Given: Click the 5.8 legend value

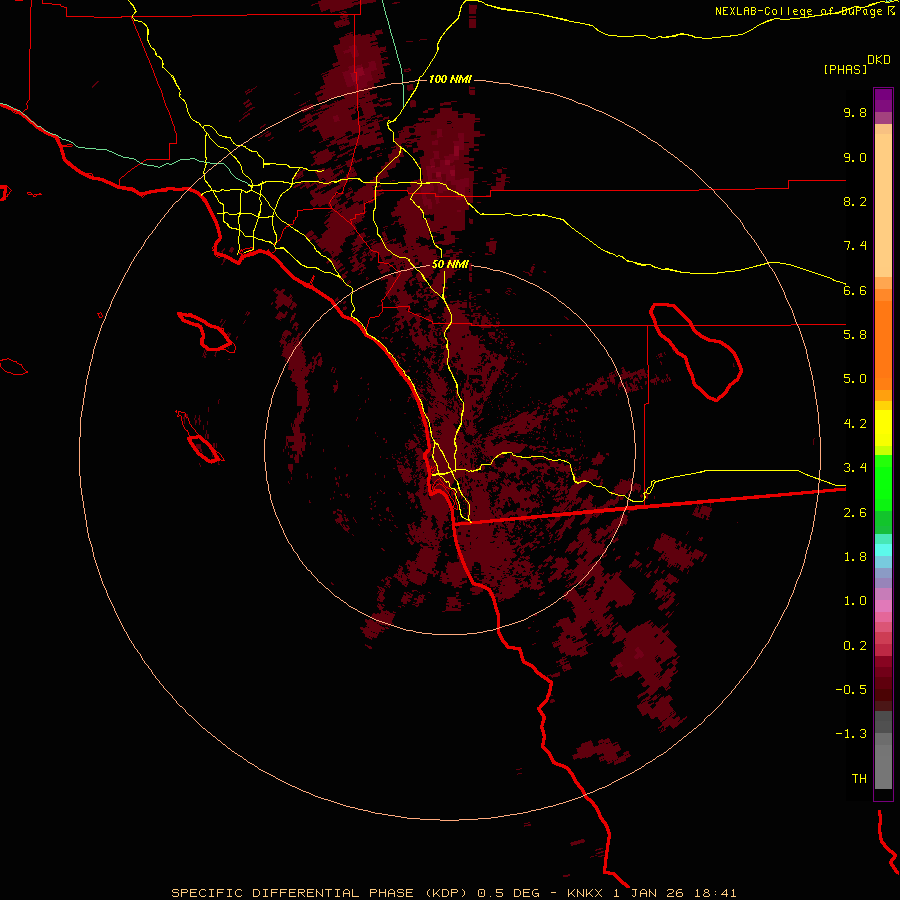Looking at the screenshot, I should (x=855, y=335).
